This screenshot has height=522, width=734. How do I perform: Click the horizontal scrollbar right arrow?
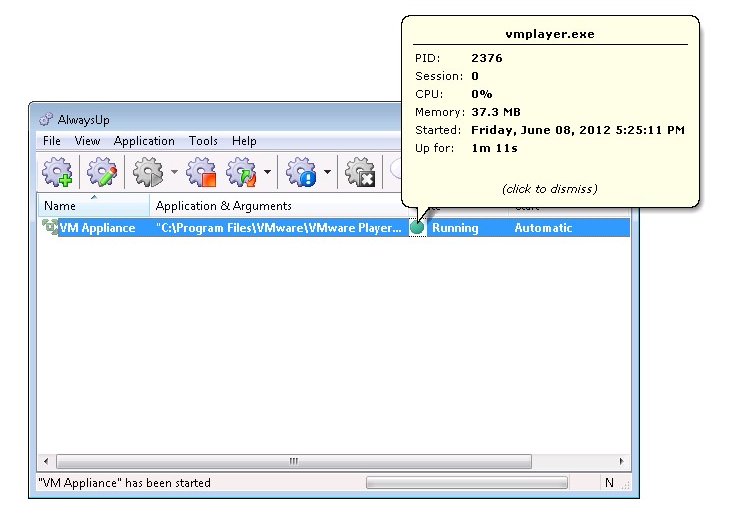[621, 461]
